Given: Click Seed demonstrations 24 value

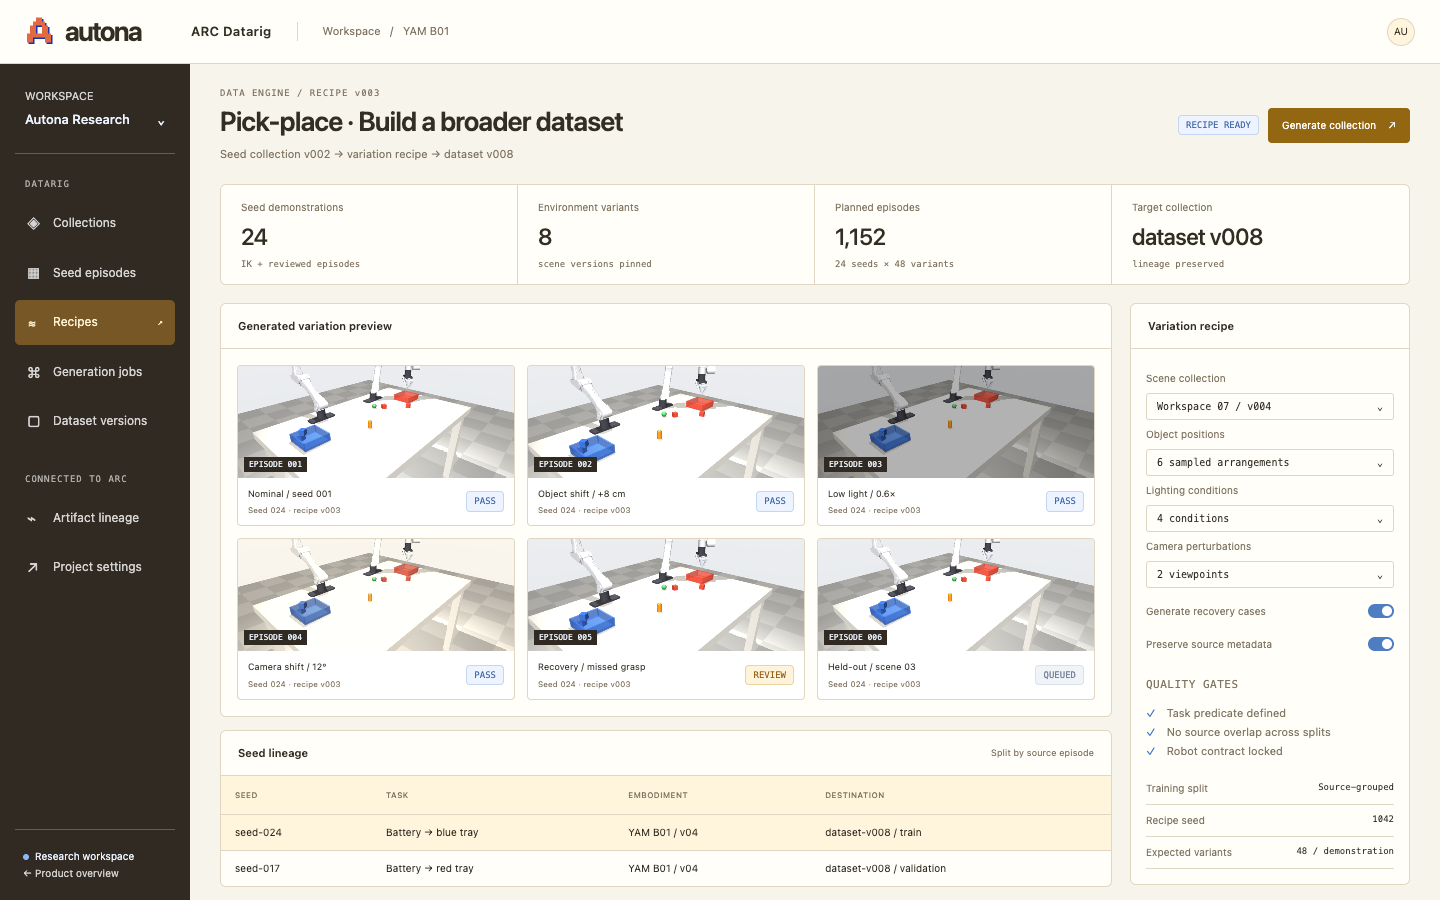Looking at the screenshot, I should coord(254,237).
